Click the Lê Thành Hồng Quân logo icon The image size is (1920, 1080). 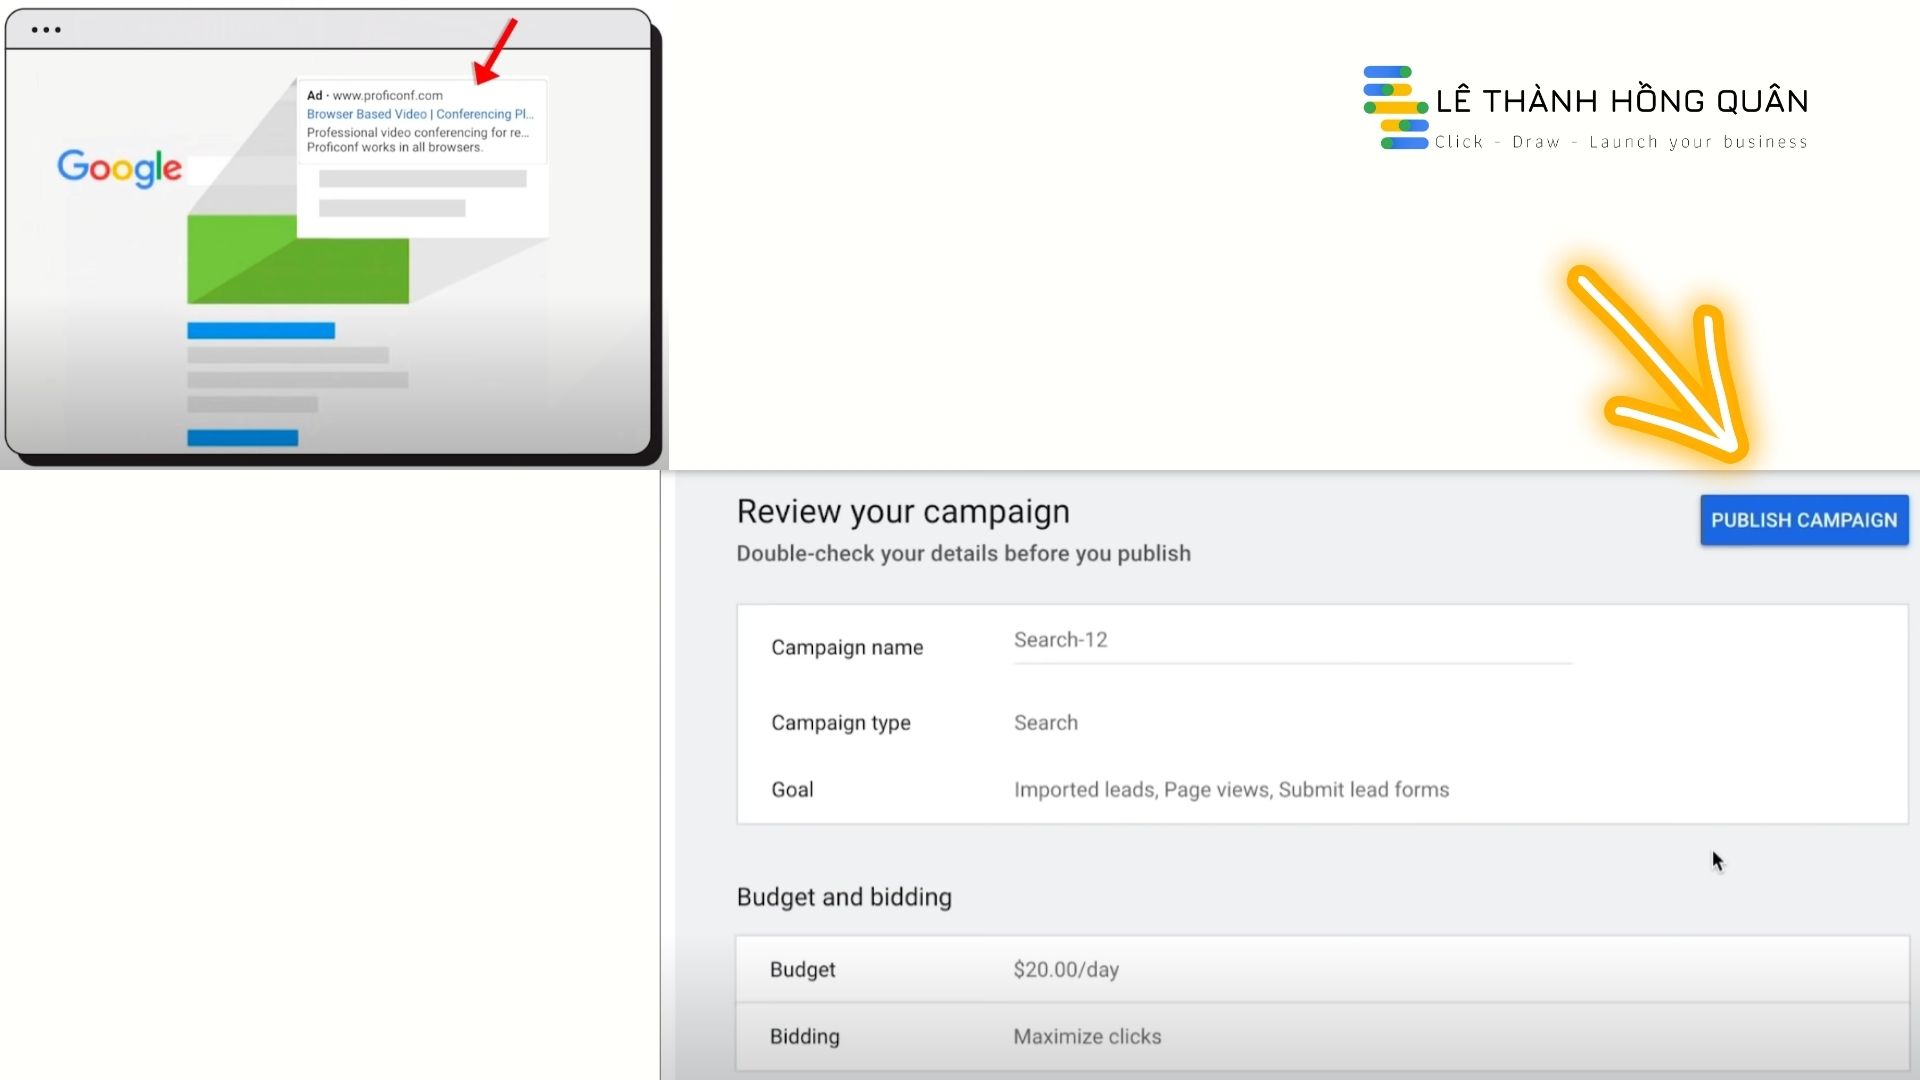point(1395,107)
